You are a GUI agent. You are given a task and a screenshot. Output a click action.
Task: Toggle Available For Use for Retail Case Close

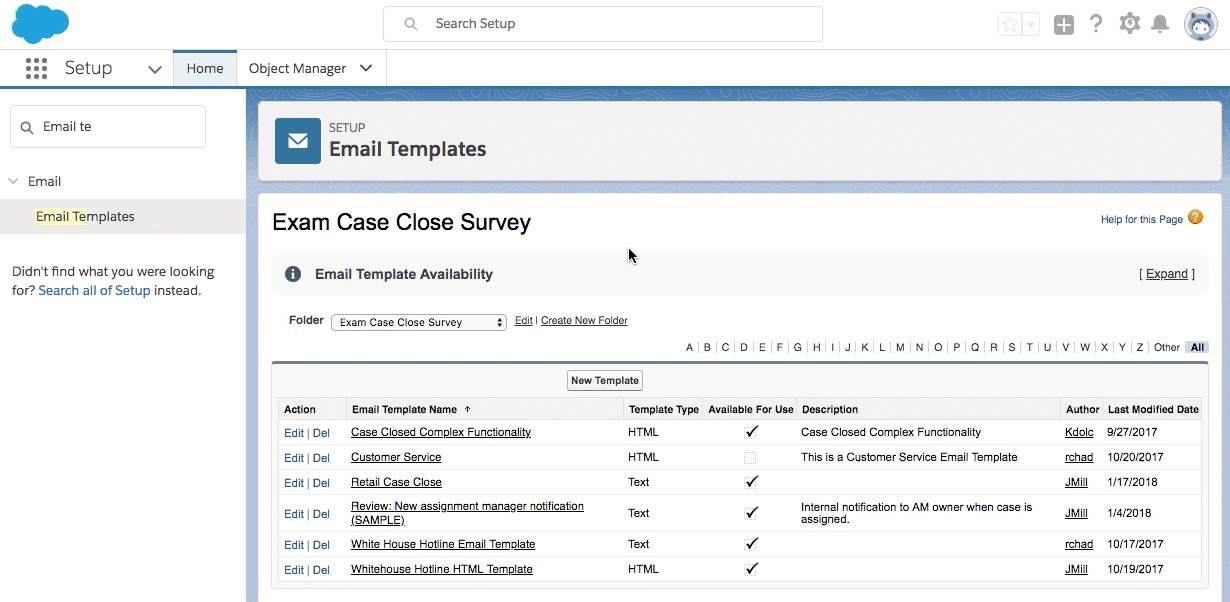click(x=751, y=482)
